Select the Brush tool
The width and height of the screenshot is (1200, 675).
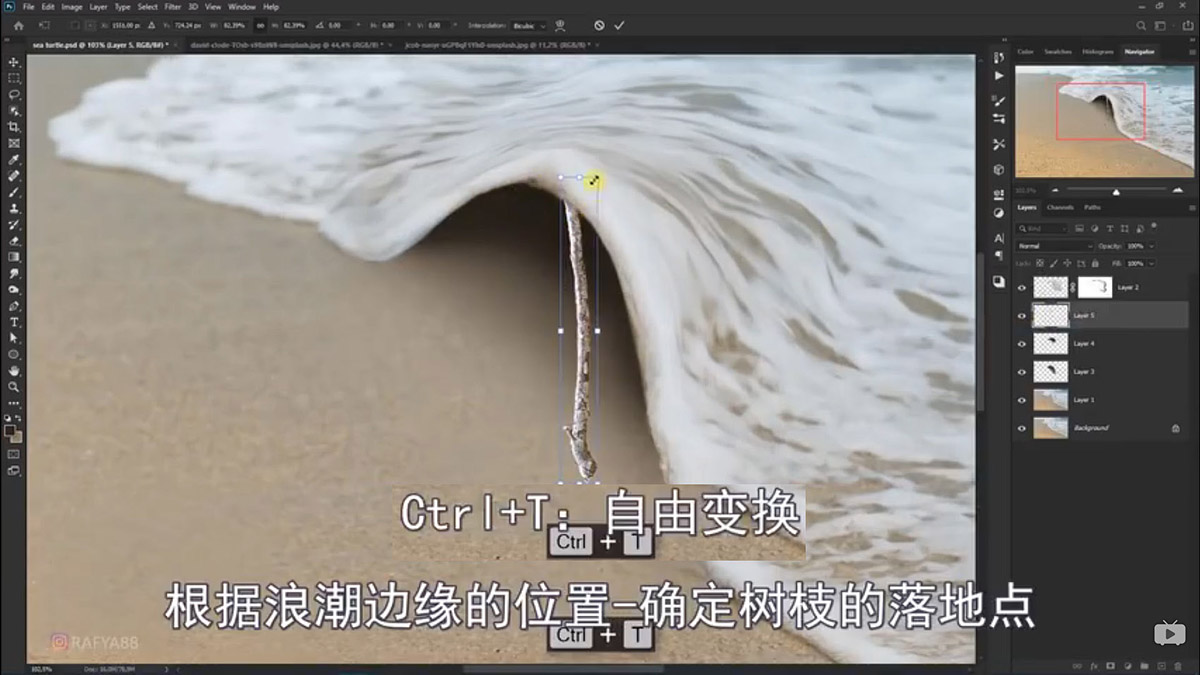pyautogui.click(x=13, y=191)
